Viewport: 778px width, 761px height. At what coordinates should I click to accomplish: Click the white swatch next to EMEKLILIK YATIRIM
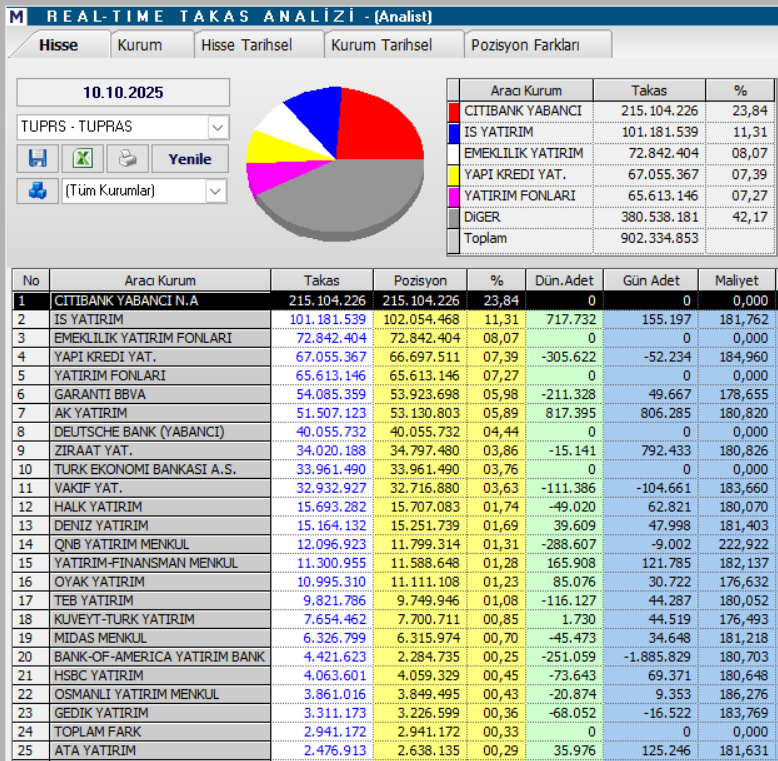(x=454, y=154)
